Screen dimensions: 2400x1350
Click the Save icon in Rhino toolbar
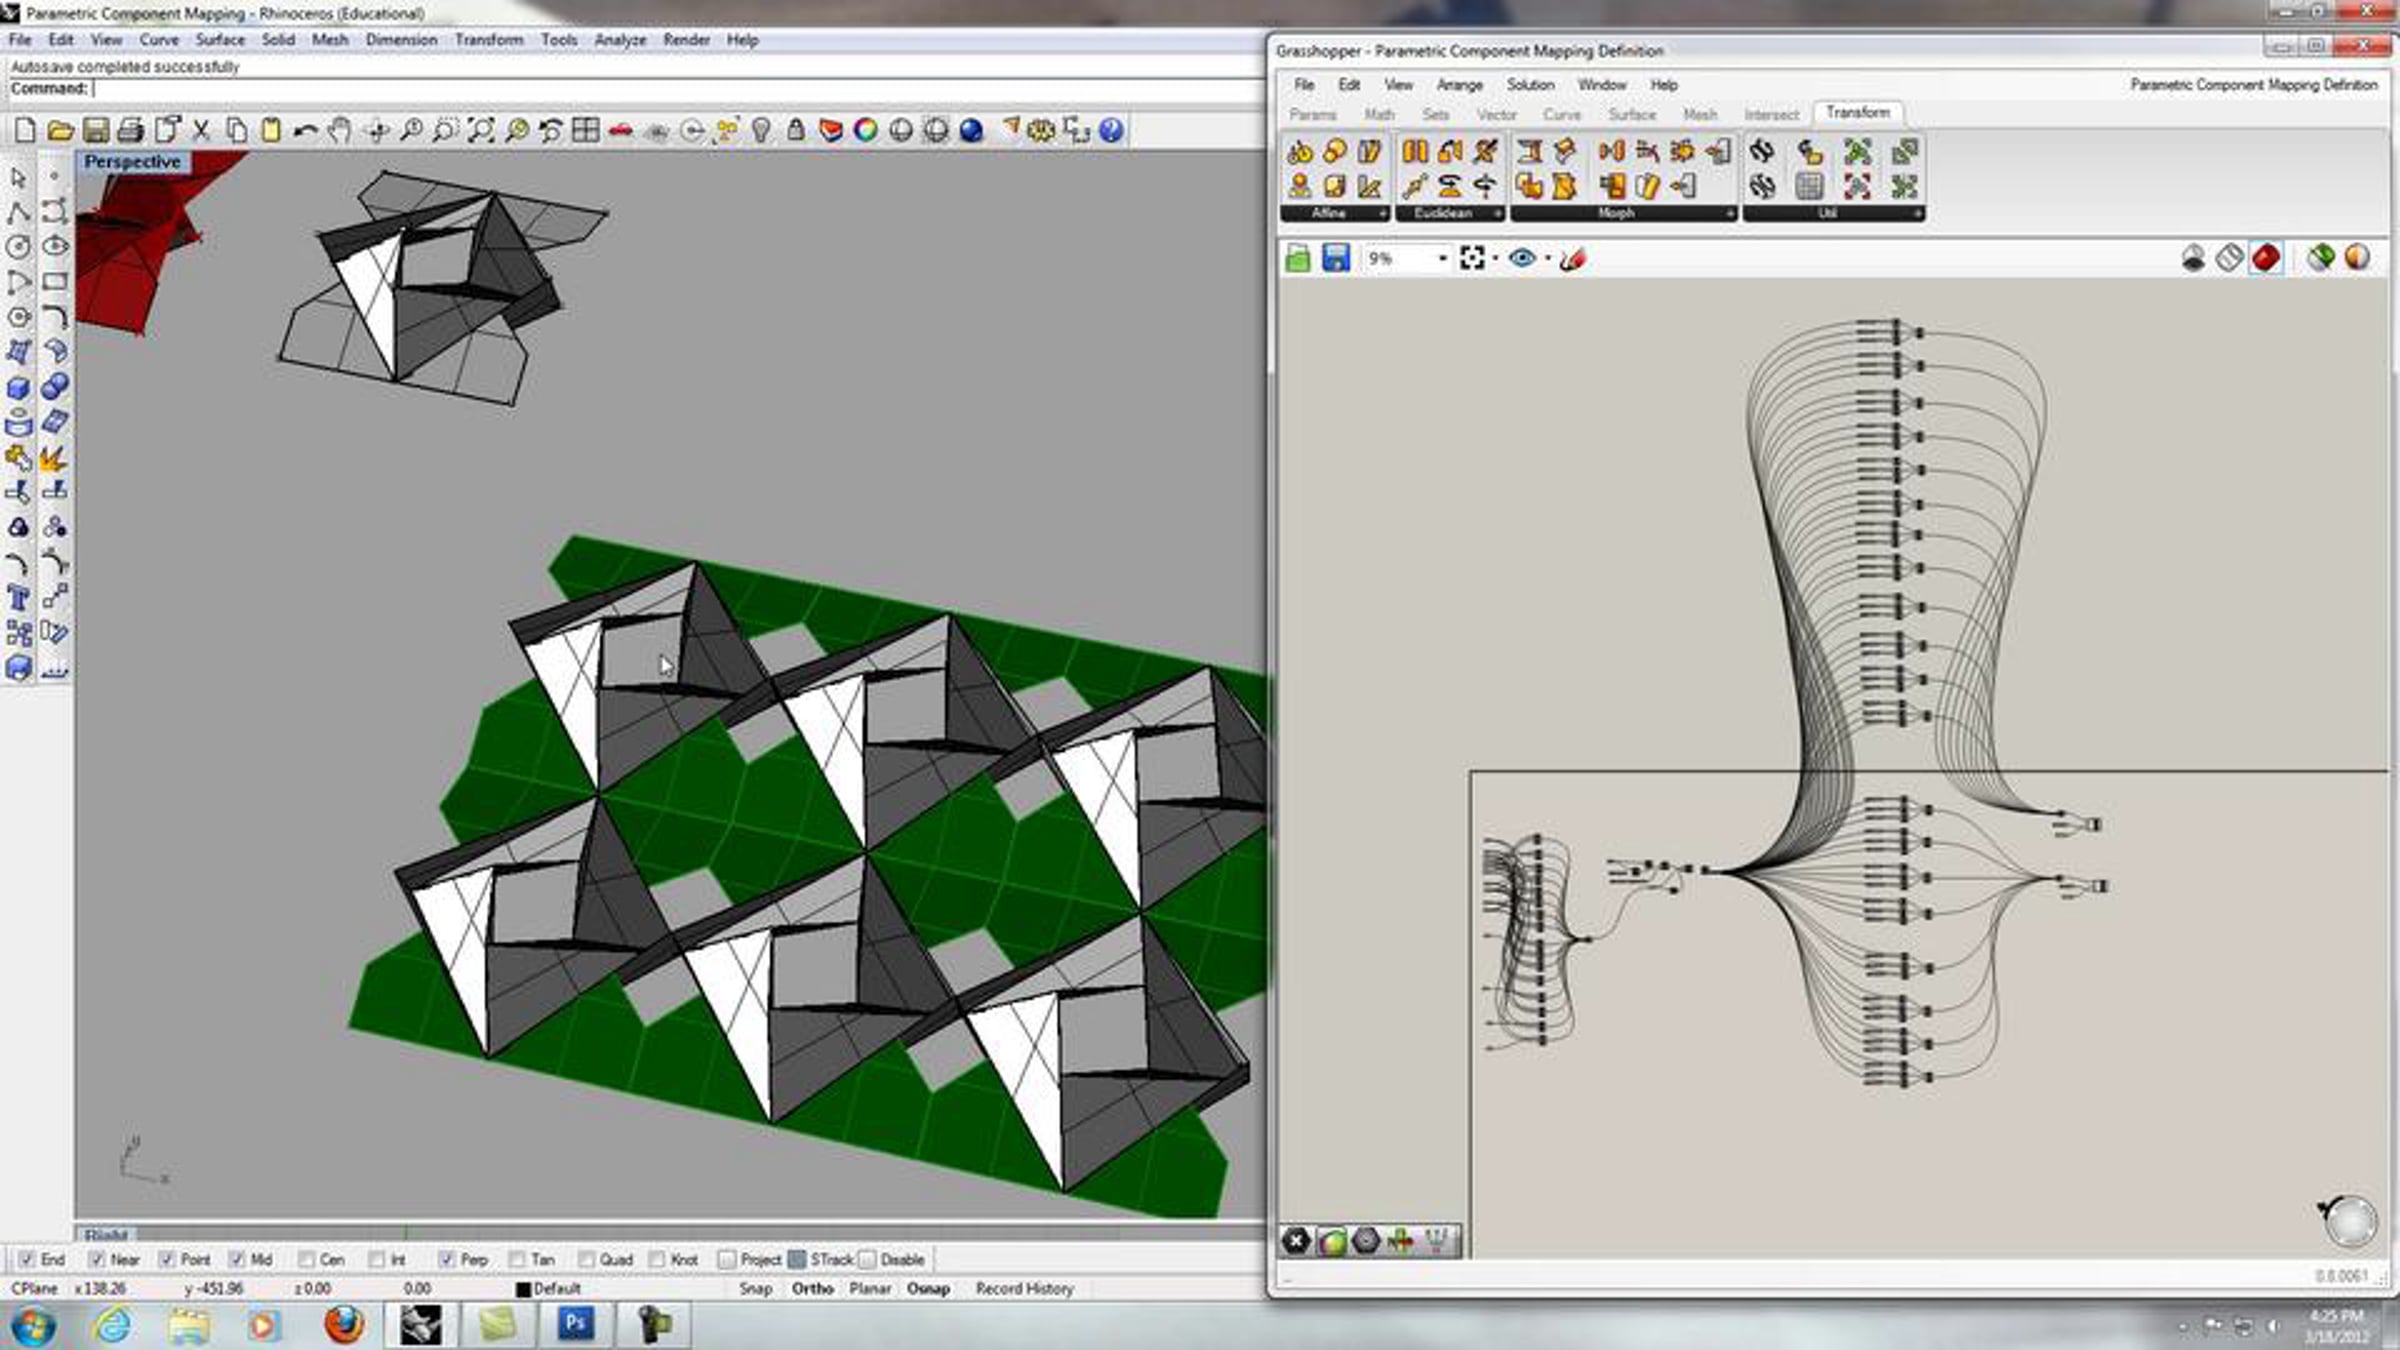click(x=95, y=131)
